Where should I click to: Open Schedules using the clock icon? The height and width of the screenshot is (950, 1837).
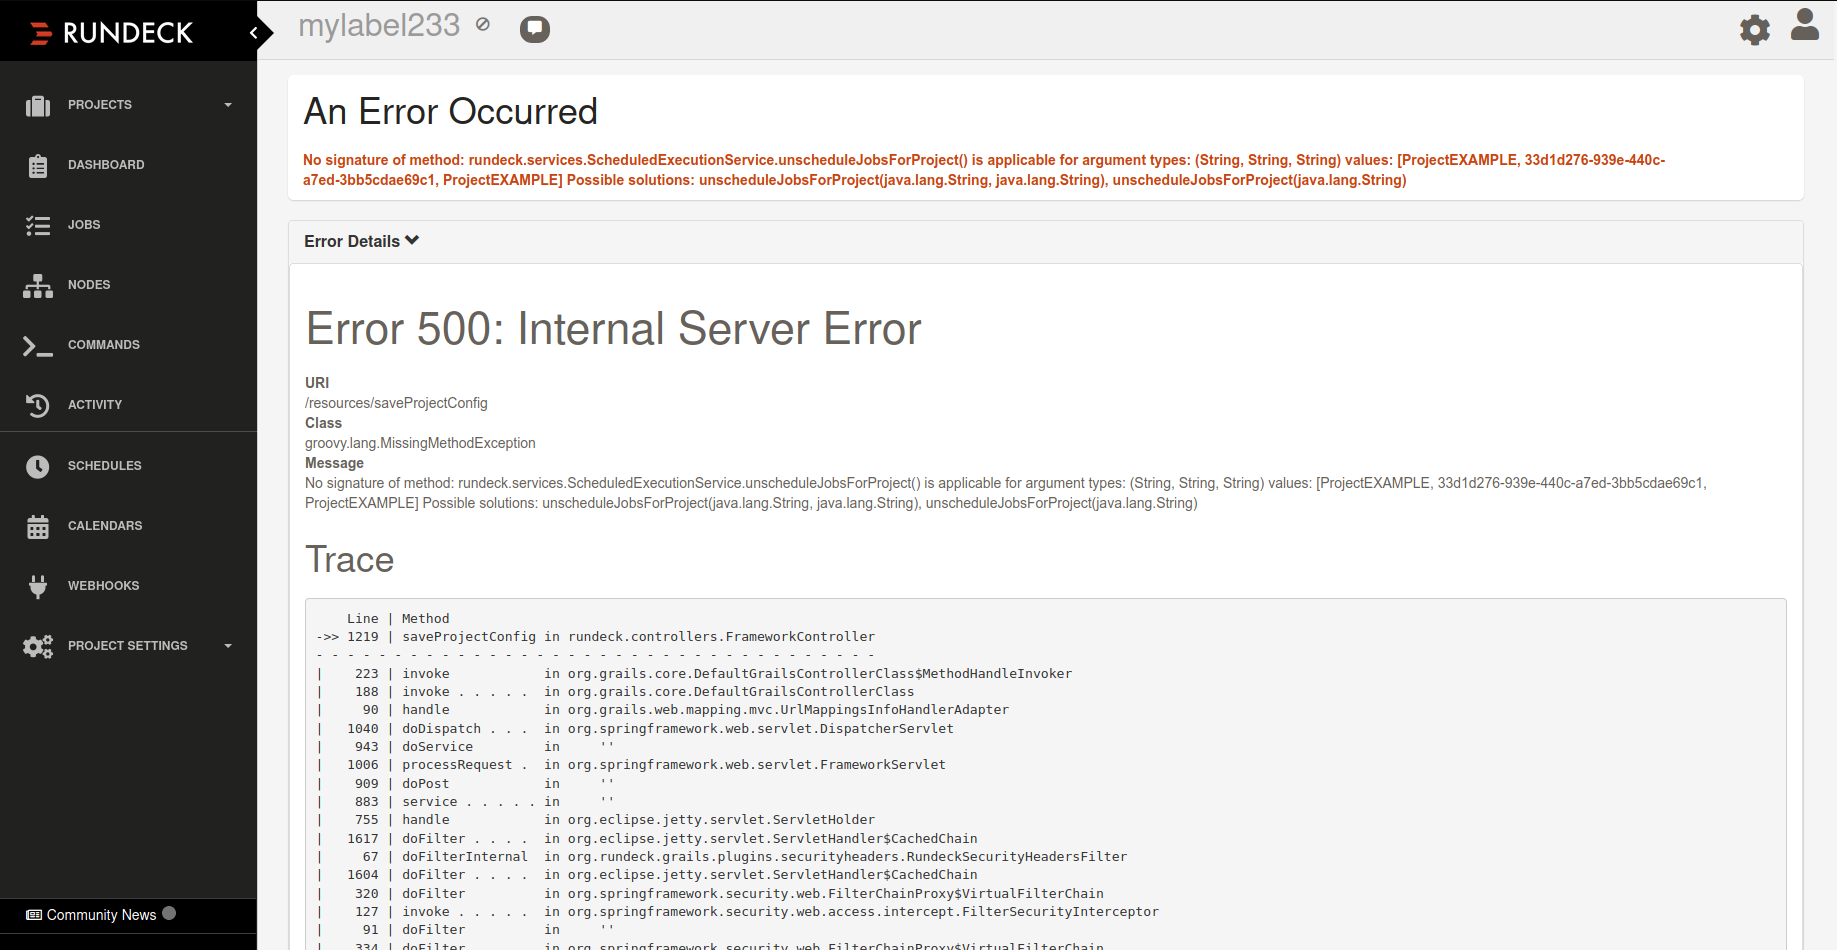coord(38,466)
